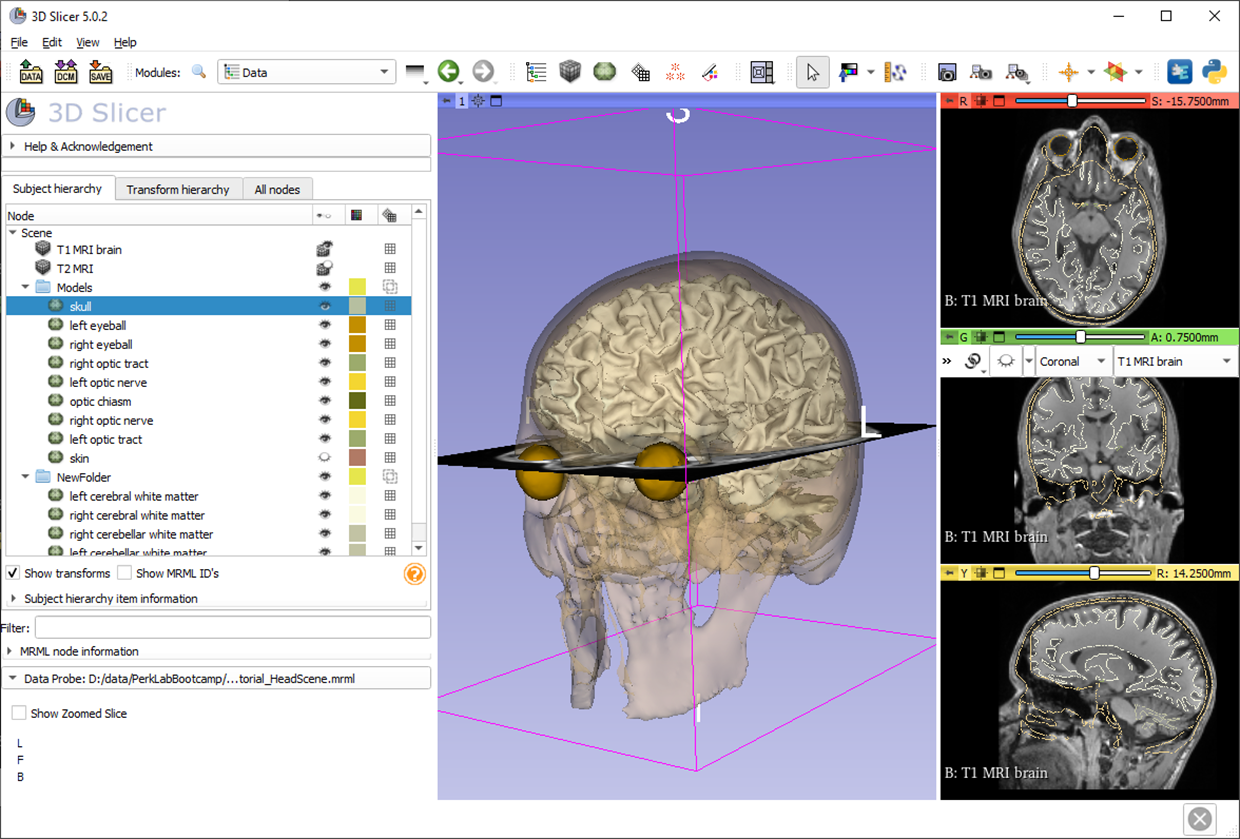Go back to the previous module
The image size is (1240, 839).
(448, 71)
